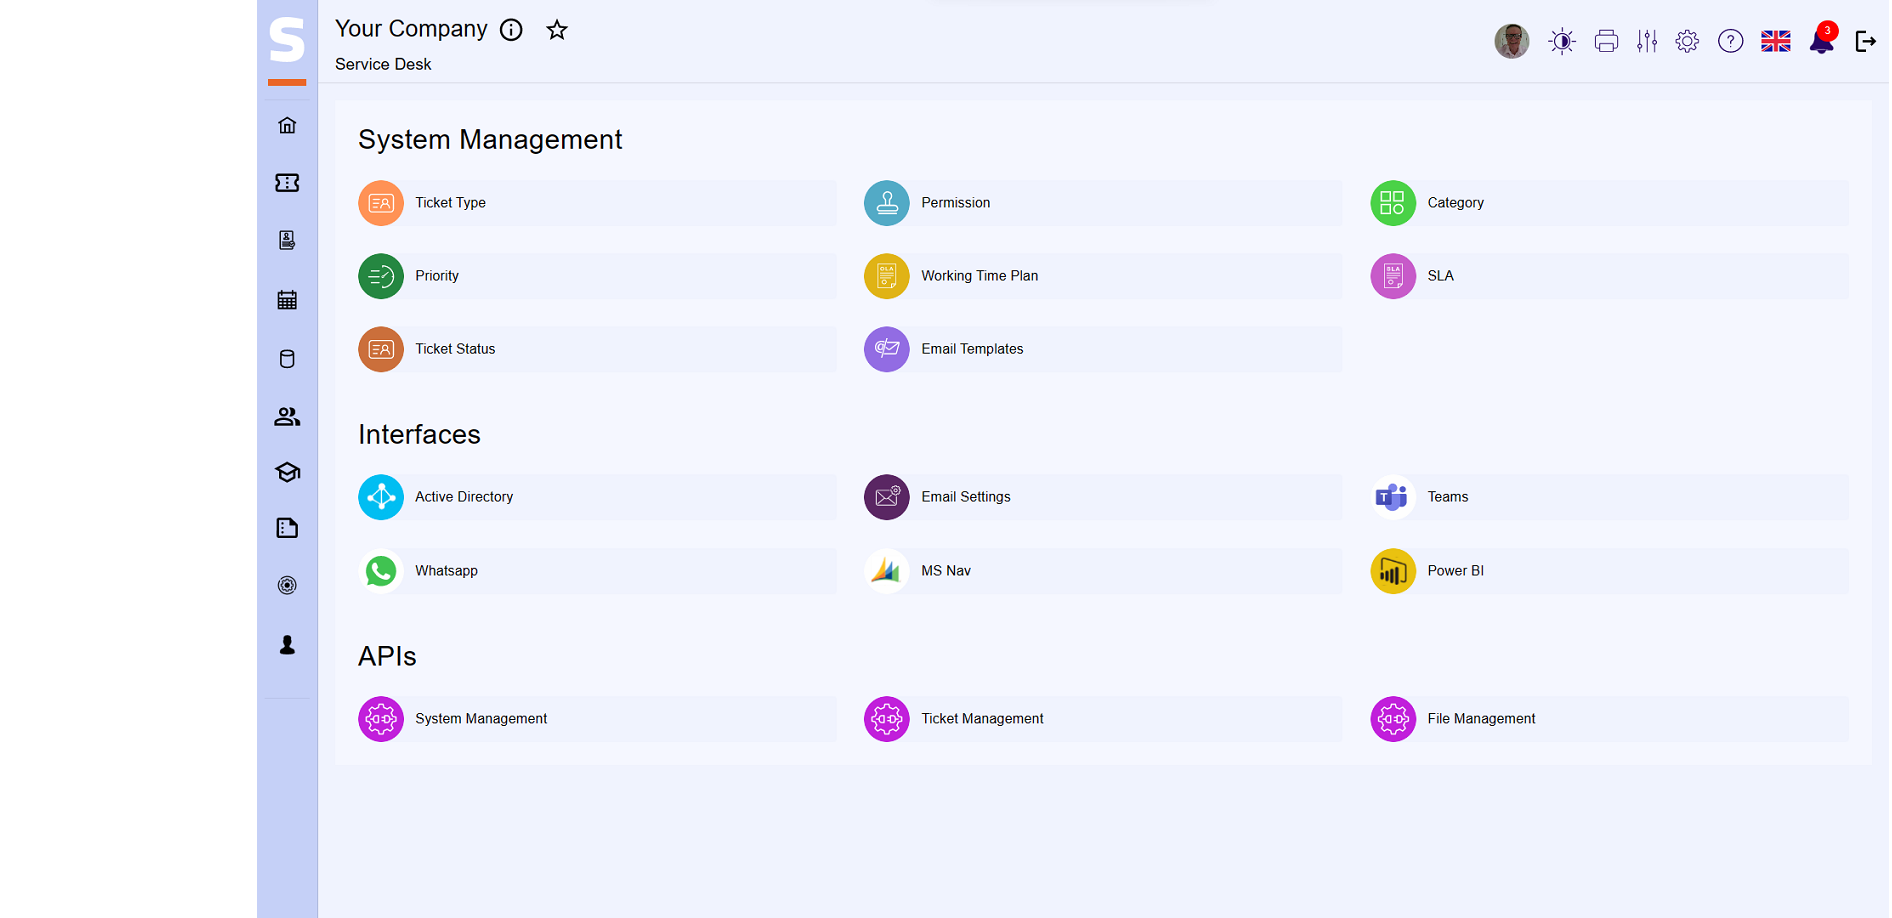The image size is (1892, 918).
Task: Click the logout icon in the top bar
Action: pyautogui.click(x=1866, y=41)
